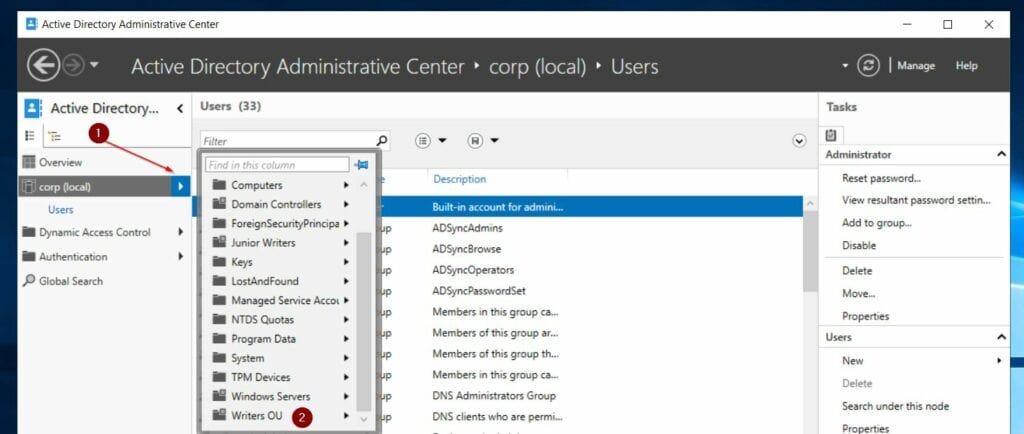Screen dimensions: 1024x434
Task: Expand corp (local) child list arrow
Action: click(180, 187)
